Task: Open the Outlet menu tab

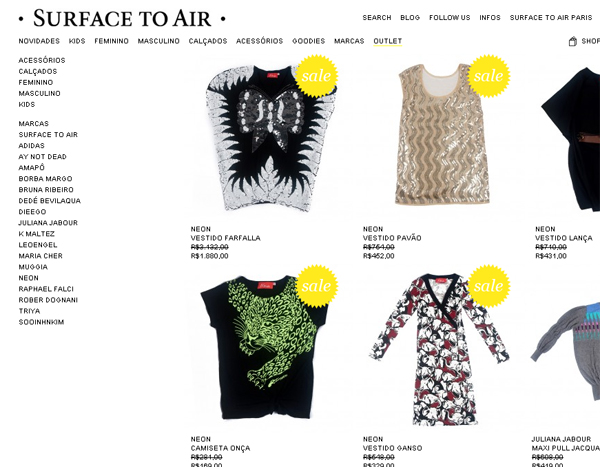Action: coord(388,41)
